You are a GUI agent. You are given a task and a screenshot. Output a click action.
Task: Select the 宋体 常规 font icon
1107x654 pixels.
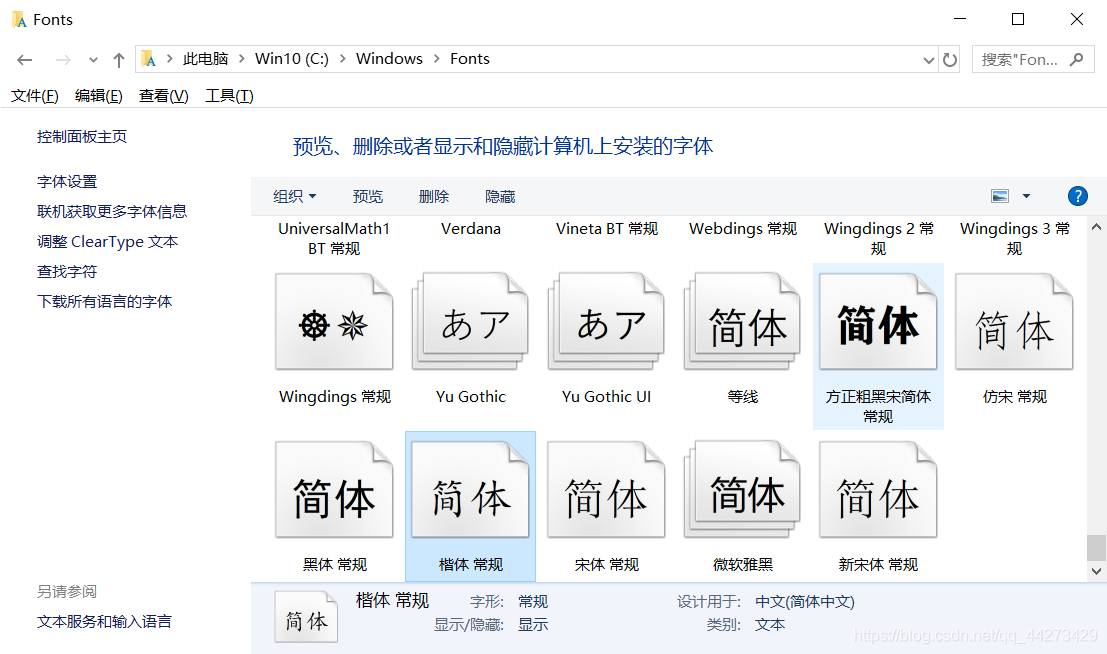pos(606,490)
